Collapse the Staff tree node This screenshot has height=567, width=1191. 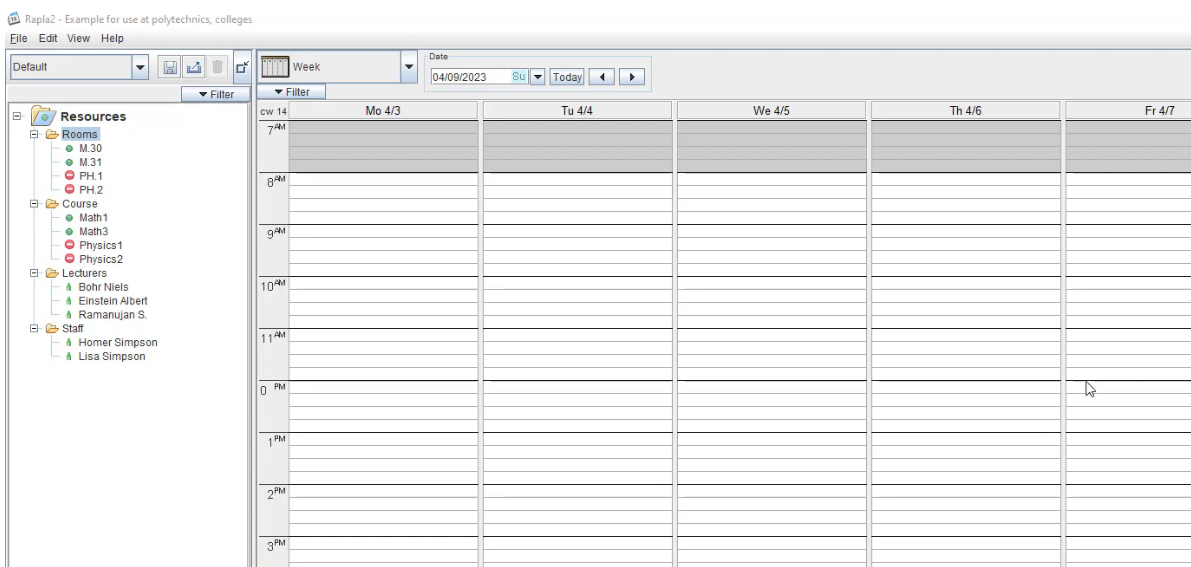click(33, 328)
